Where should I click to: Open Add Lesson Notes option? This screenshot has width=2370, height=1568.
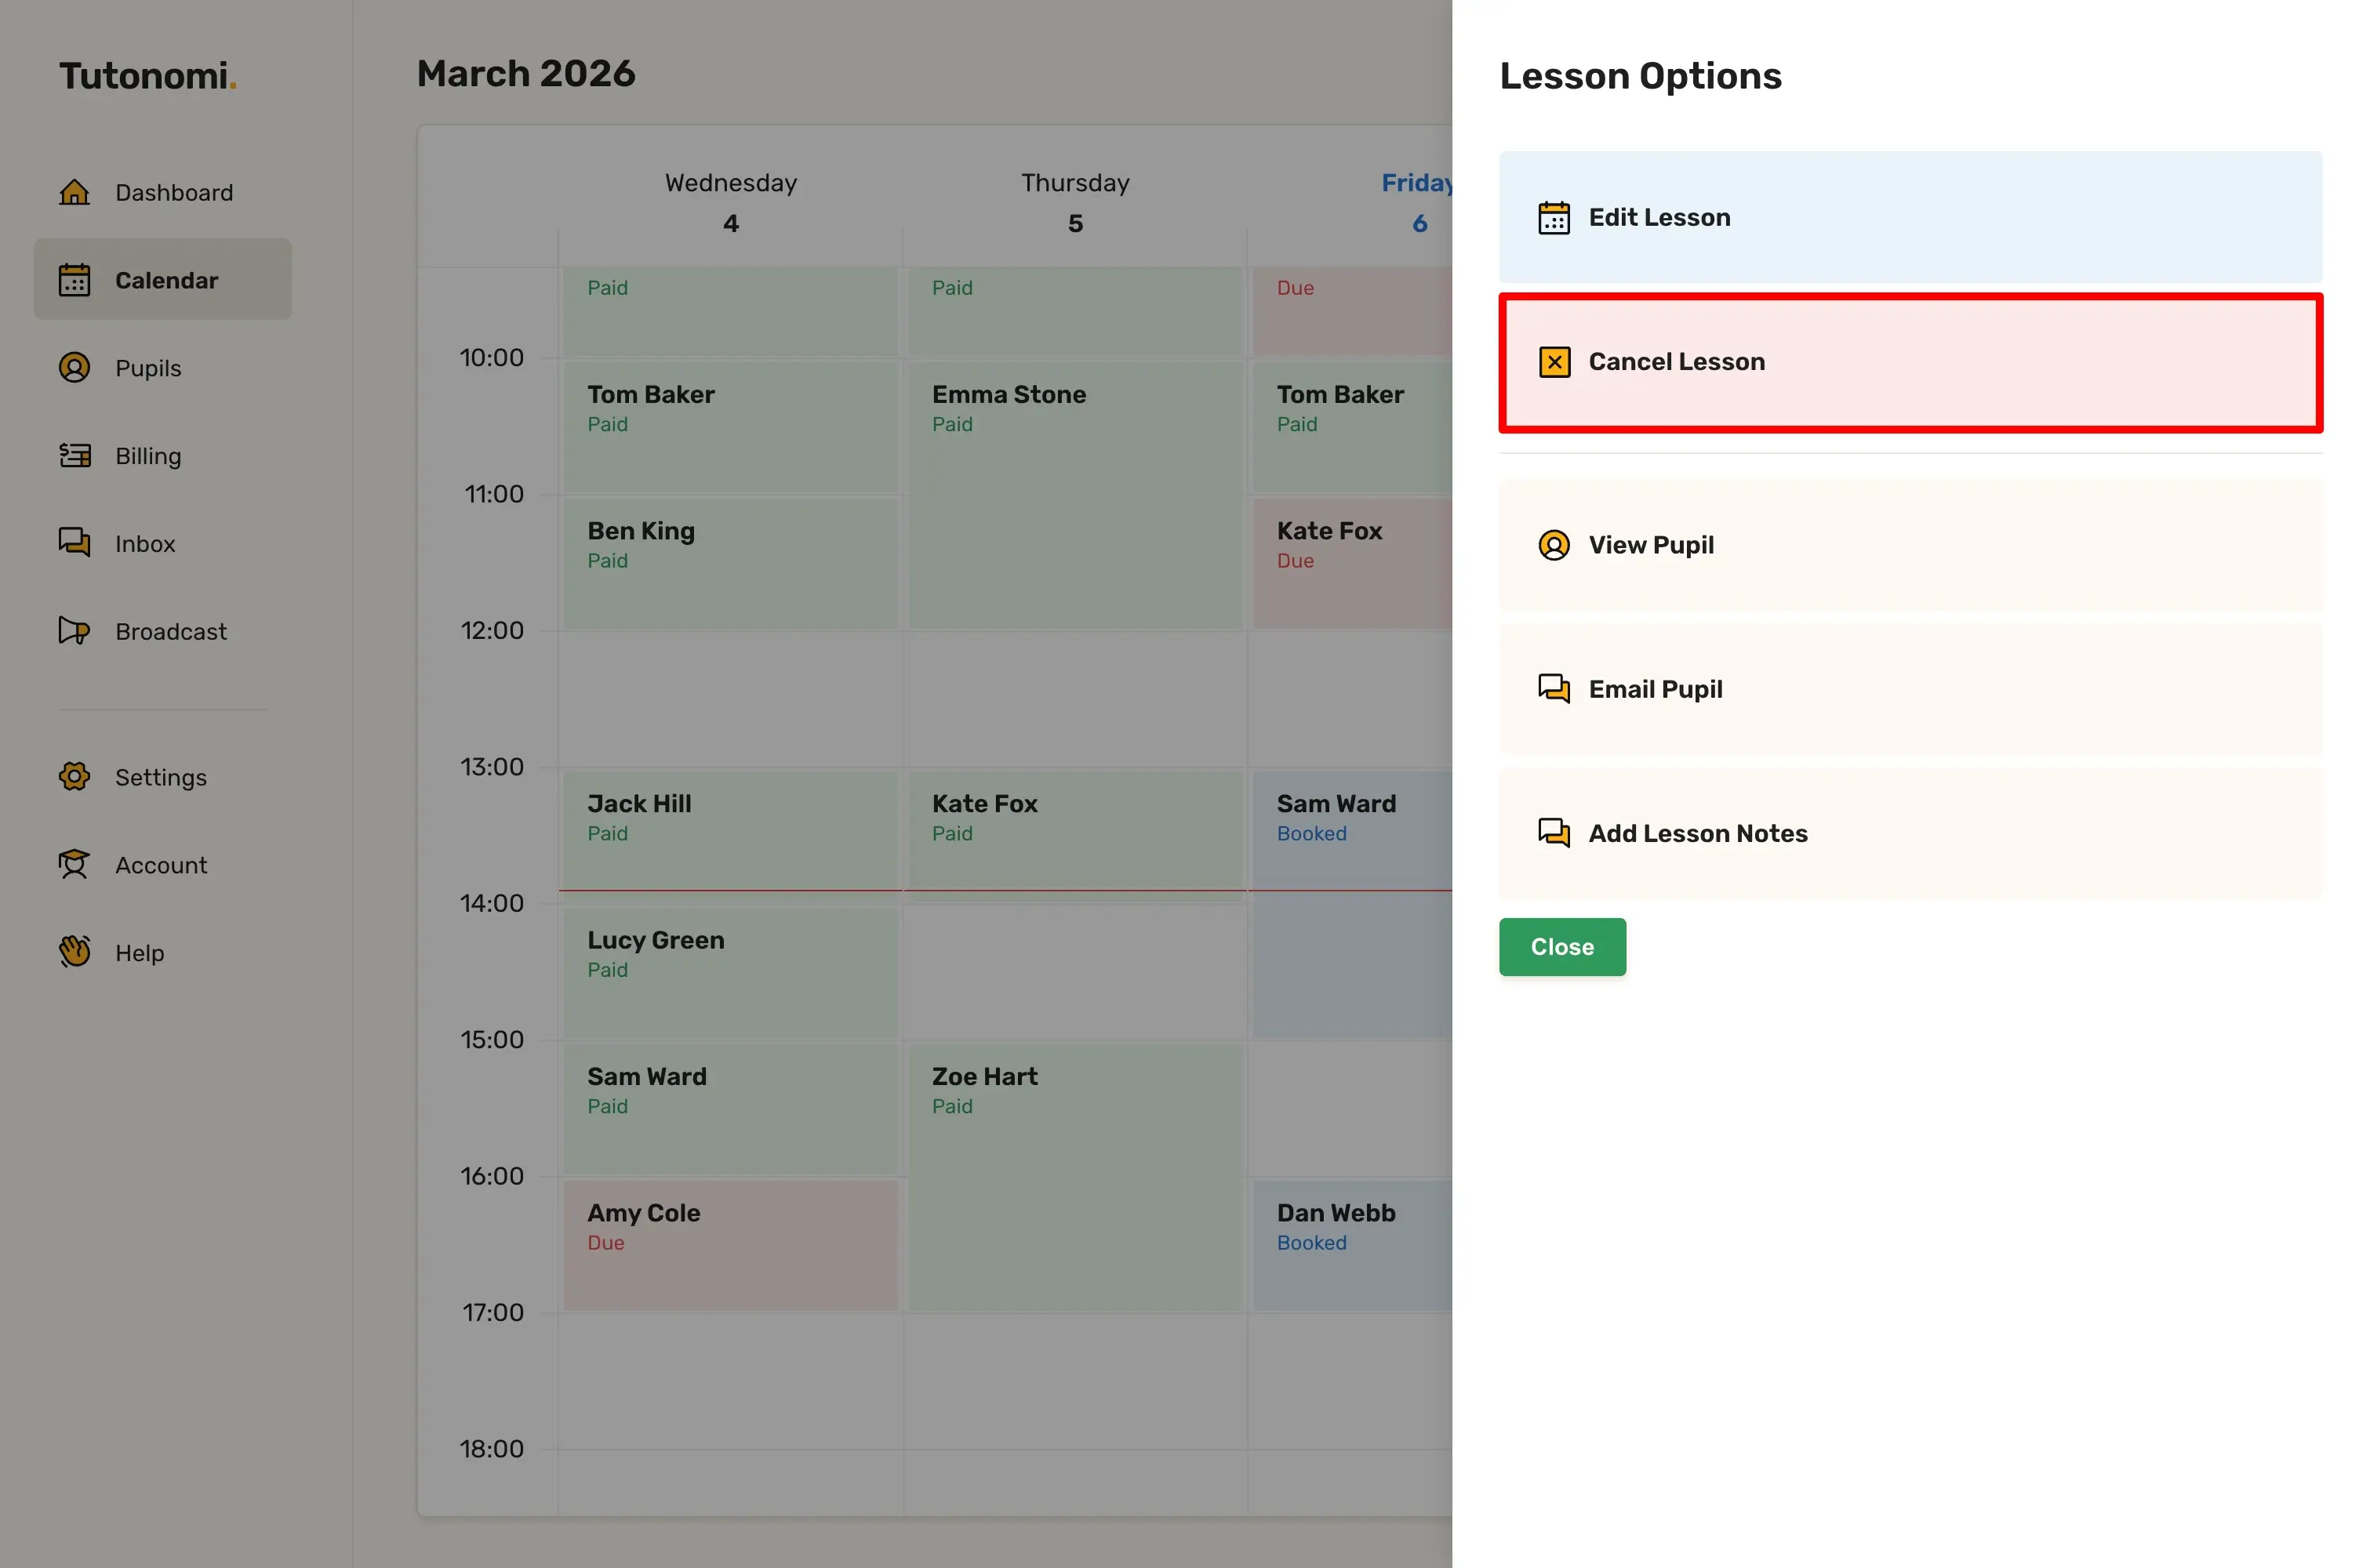pos(1909,833)
